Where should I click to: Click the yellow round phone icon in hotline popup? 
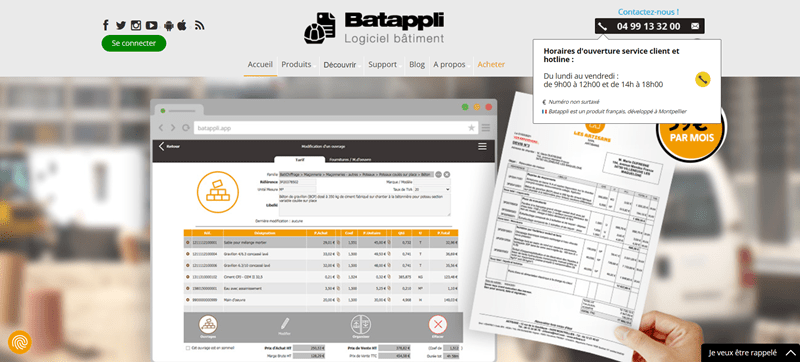coord(703,79)
